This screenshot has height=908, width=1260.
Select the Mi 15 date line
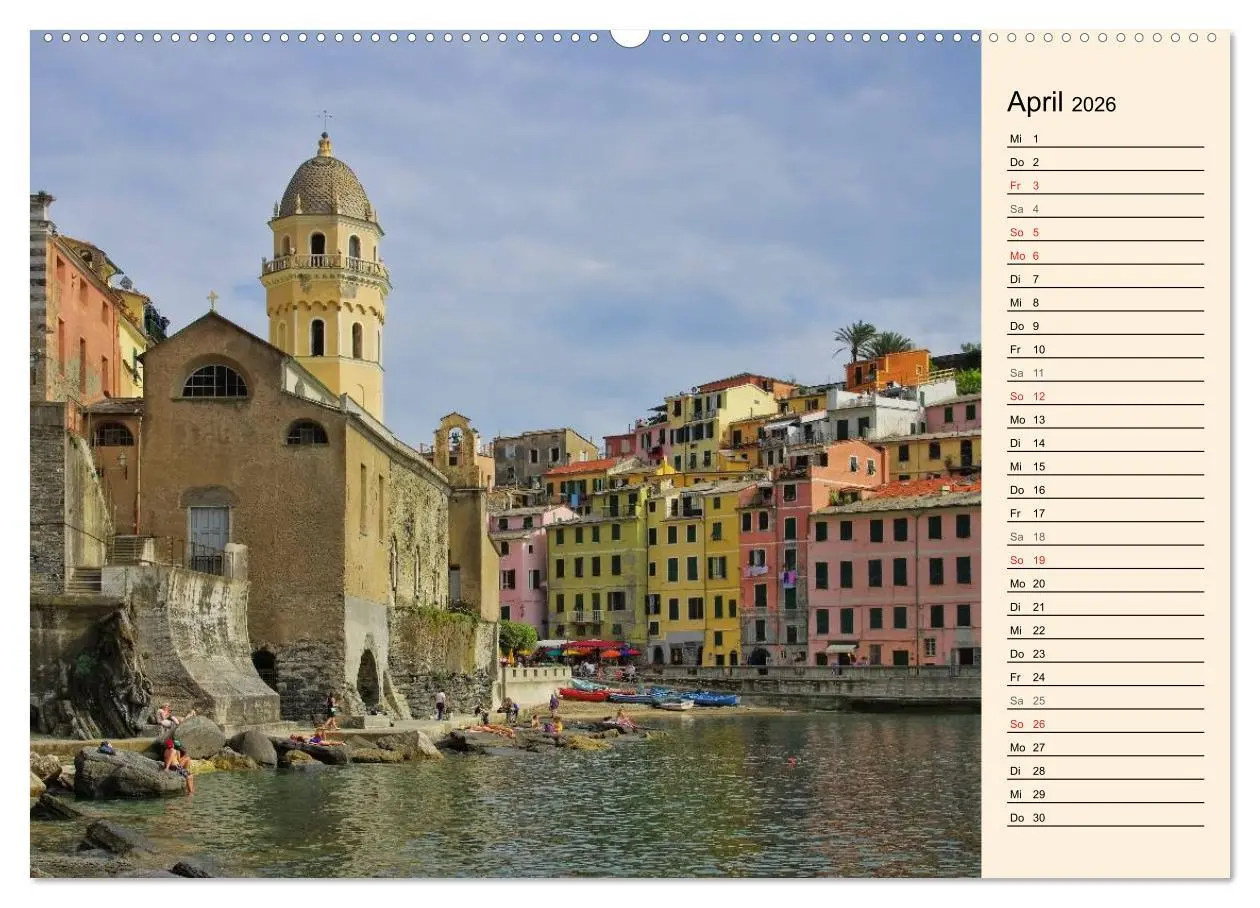click(1104, 467)
